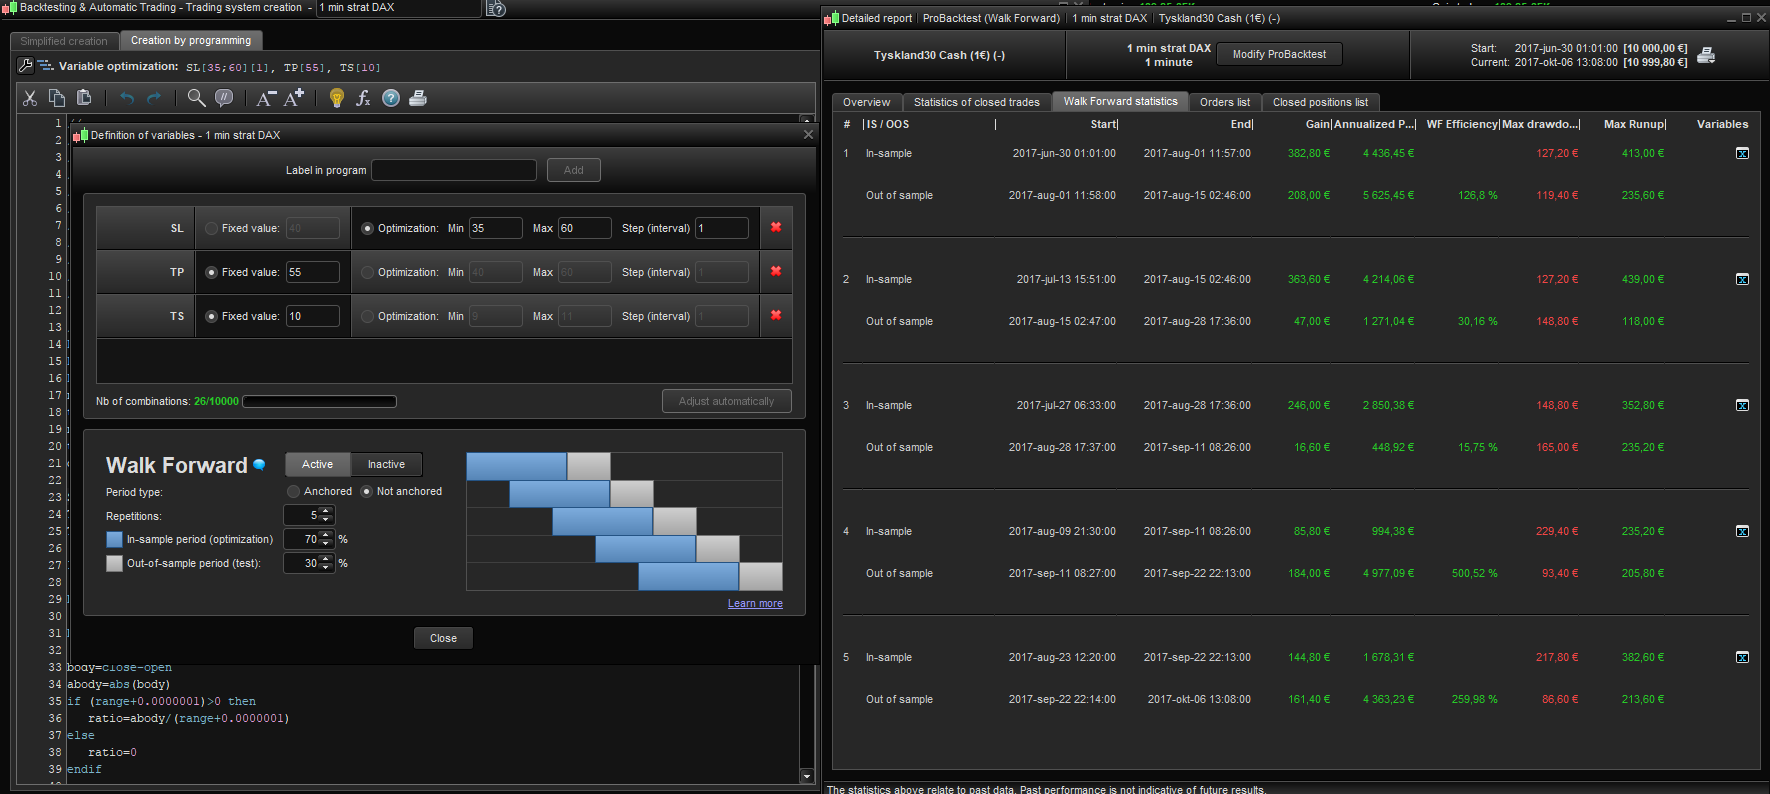This screenshot has height=794, width=1770.
Task: Choose Not anchored period type
Action: pyautogui.click(x=367, y=491)
